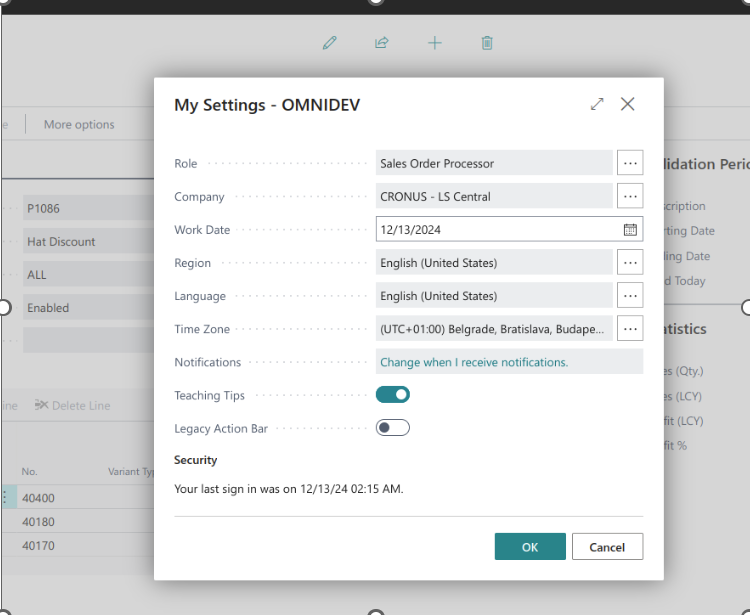Enable the Legacy Action Bar toggle
The height and width of the screenshot is (615, 750).
(393, 428)
